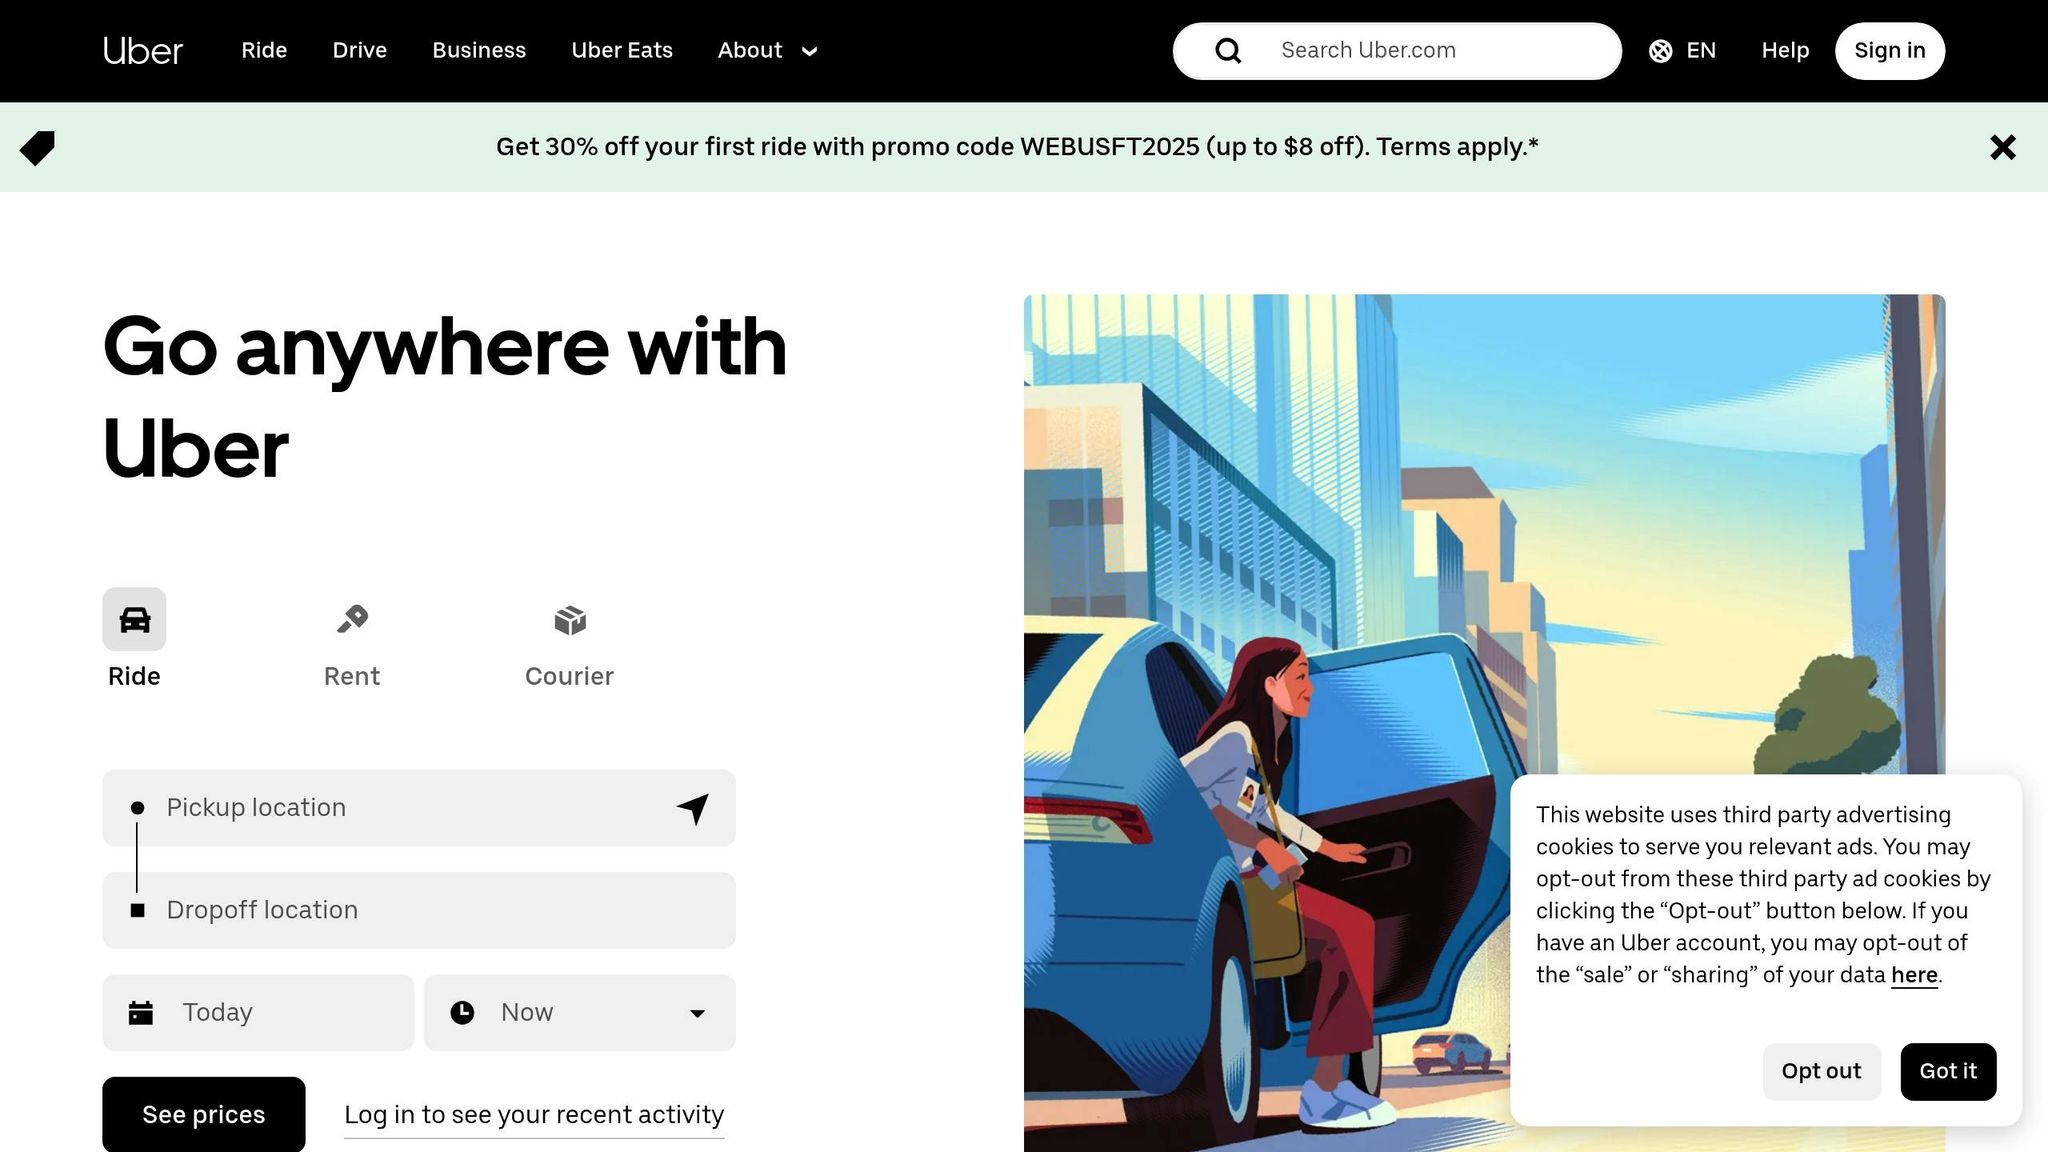2048x1152 pixels.
Task: Close the promo code banner
Action: click(x=2003, y=147)
